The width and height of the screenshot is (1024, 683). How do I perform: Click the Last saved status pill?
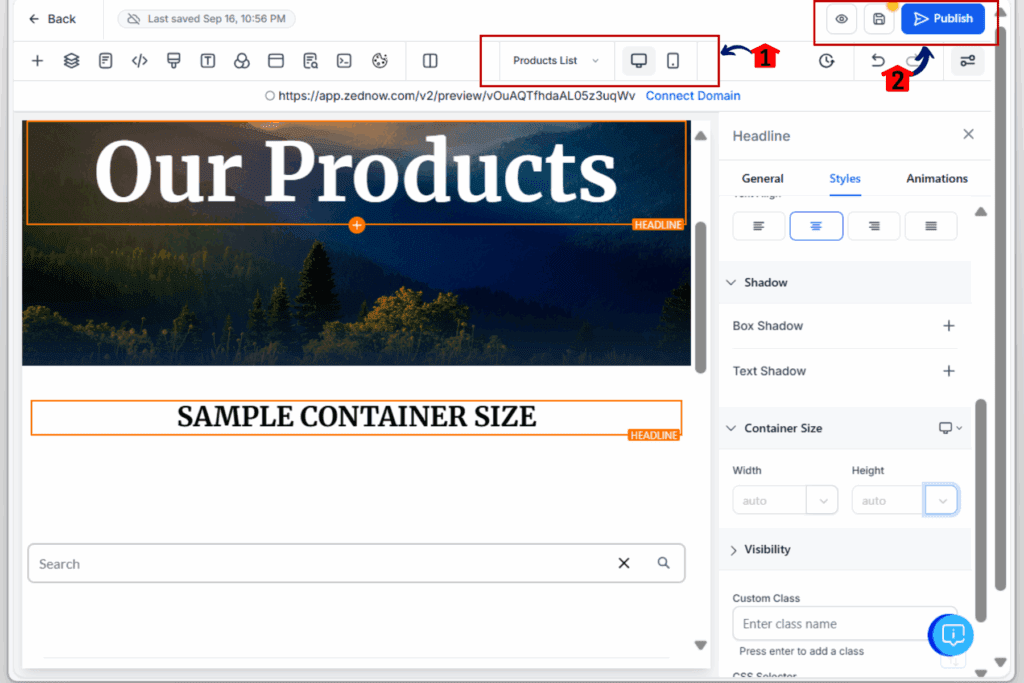206,19
